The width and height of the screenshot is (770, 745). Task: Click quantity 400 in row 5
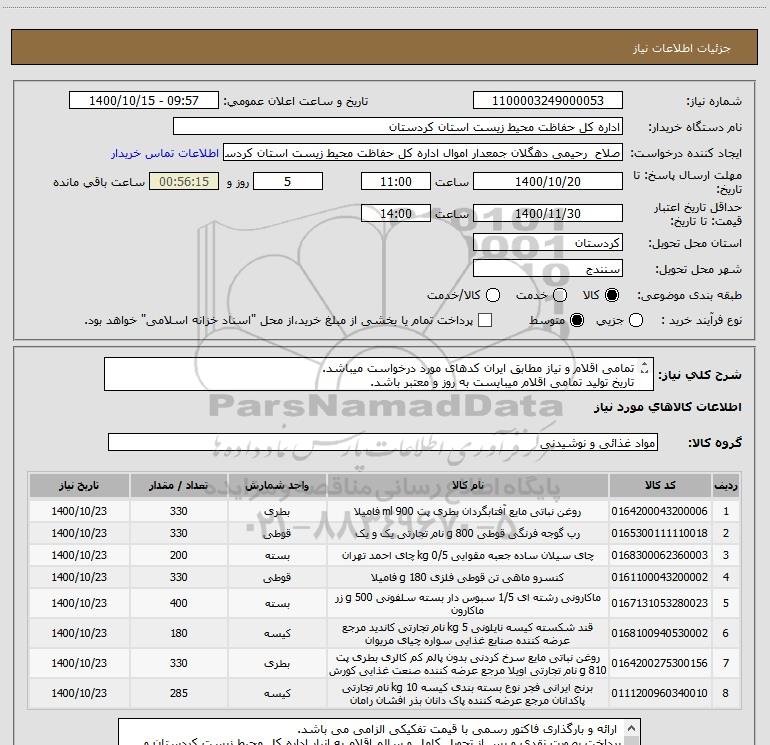click(179, 603)
